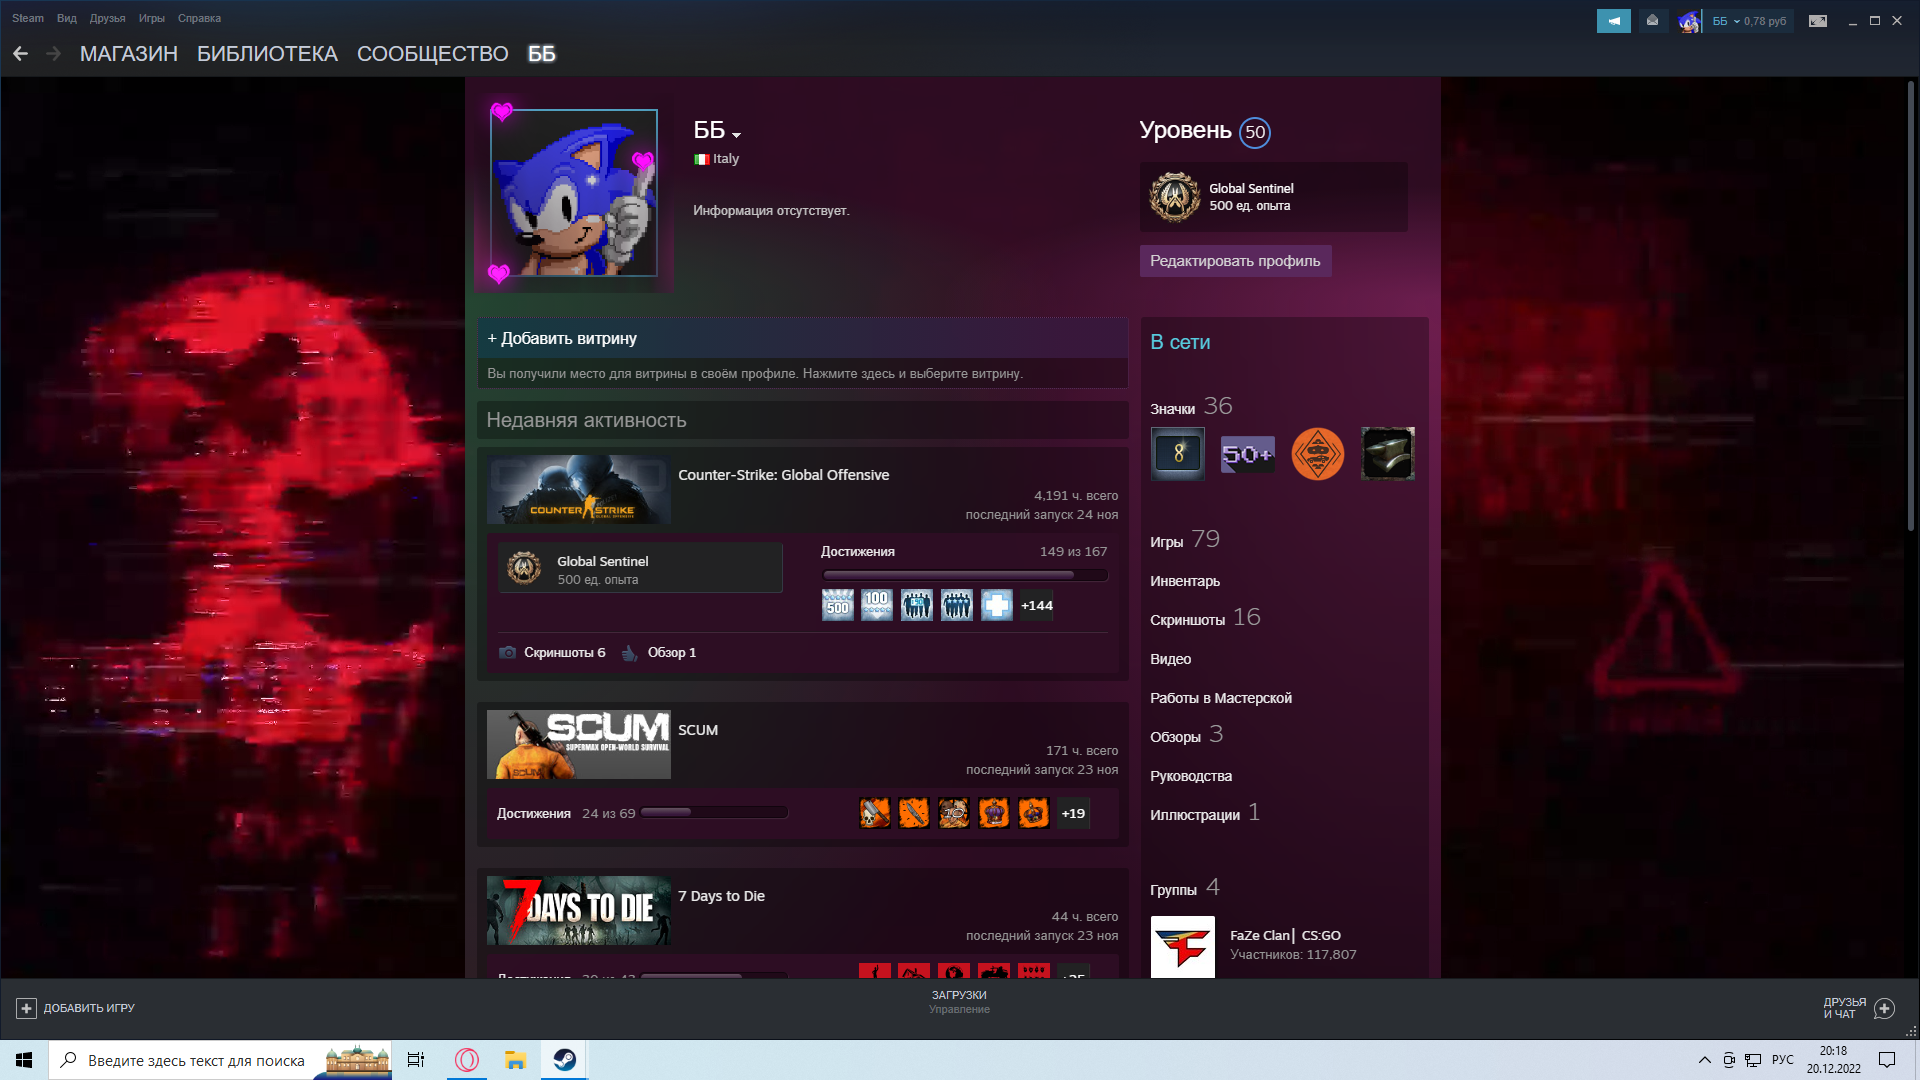Open the announcements megaphone icon

1613,21
